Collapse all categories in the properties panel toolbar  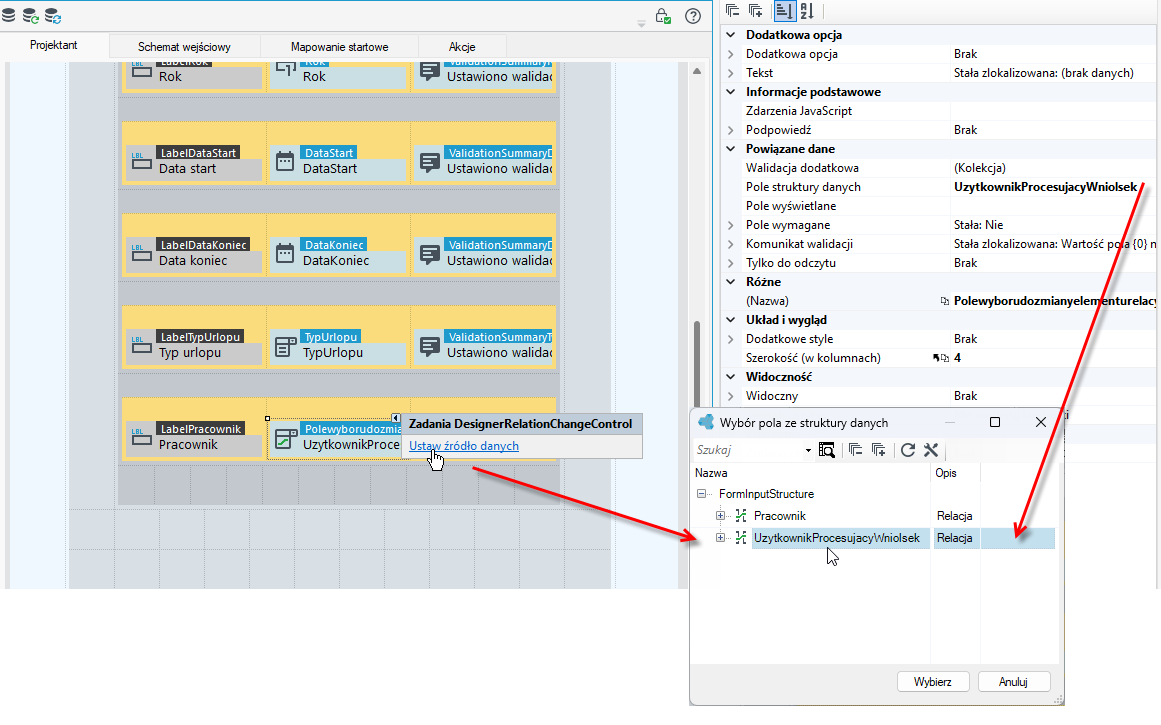(x=732, y=10)
